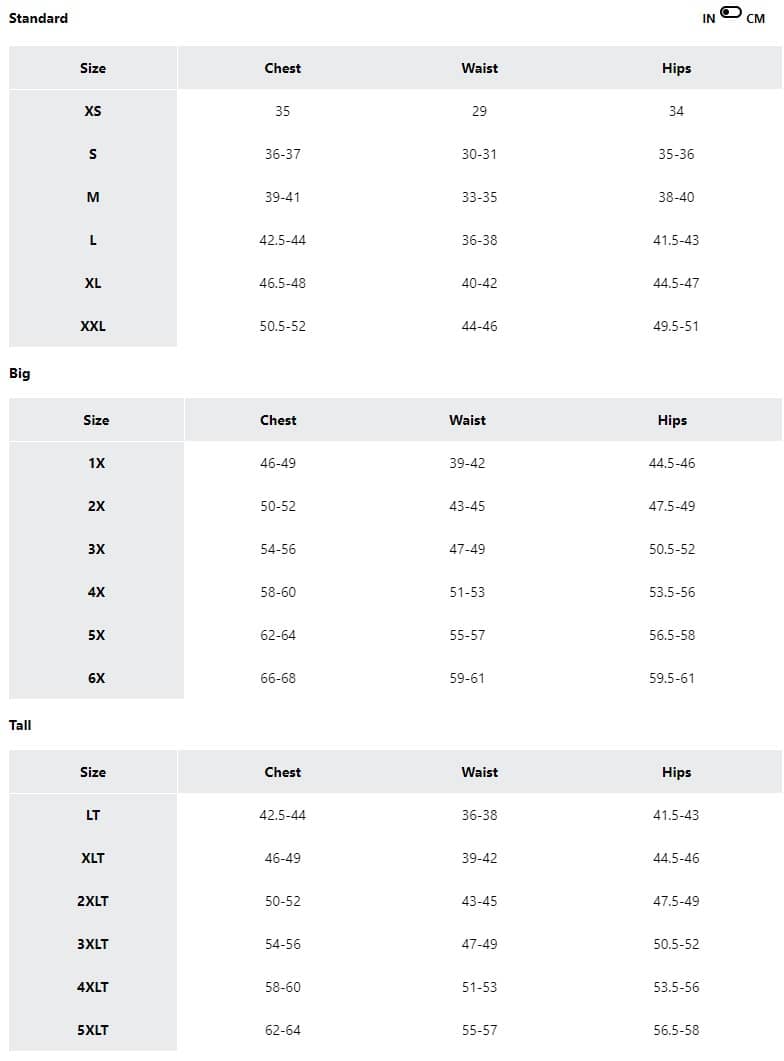The image size is (784, 1061).
Task: Click hips value 44.5-47 for size XL
Action: (676, 283)
